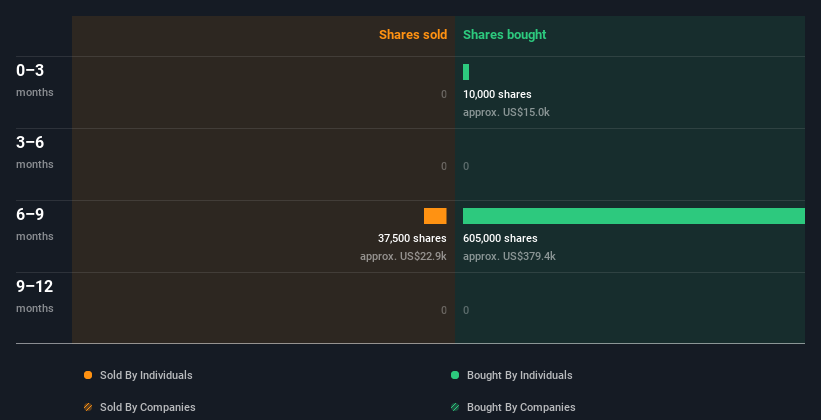Click the Shares bought column header
Viewport: 821px width, 420px height.
coord(505,35)
